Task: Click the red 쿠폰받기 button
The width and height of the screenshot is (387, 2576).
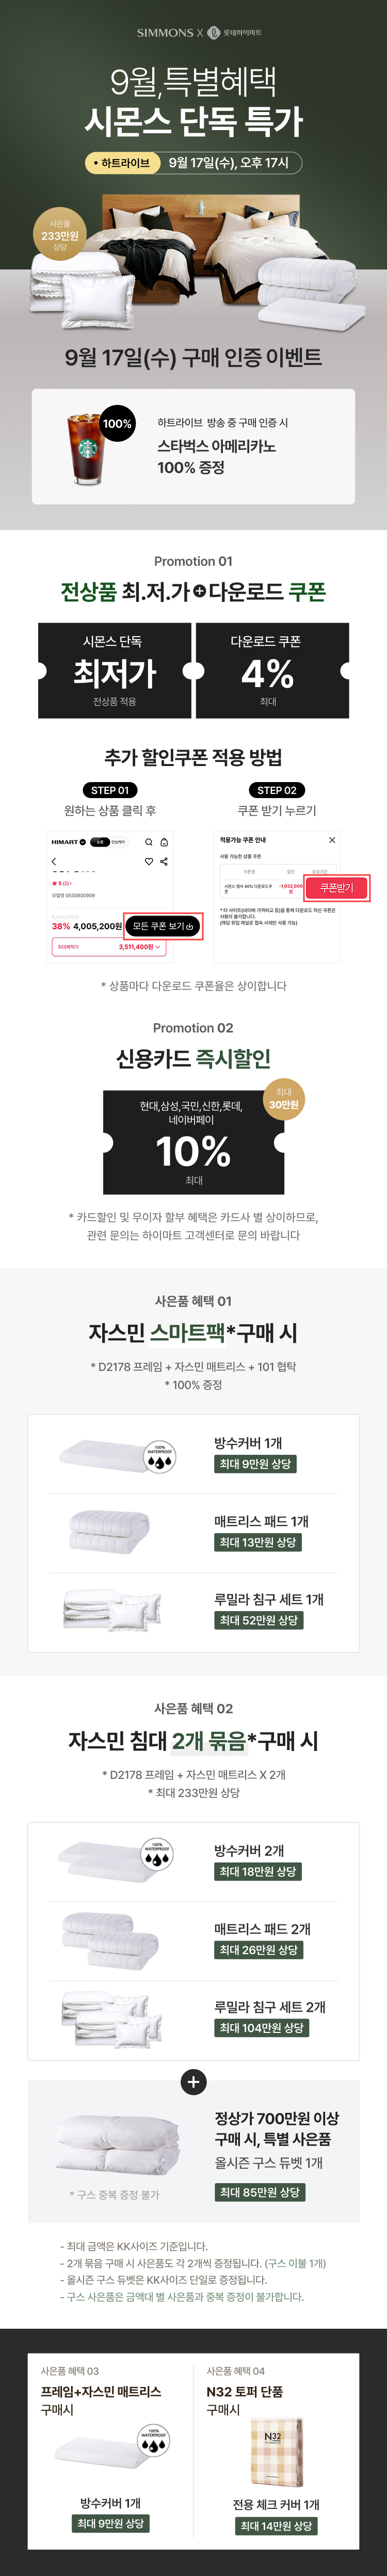Action: click(x=336, y=888)
